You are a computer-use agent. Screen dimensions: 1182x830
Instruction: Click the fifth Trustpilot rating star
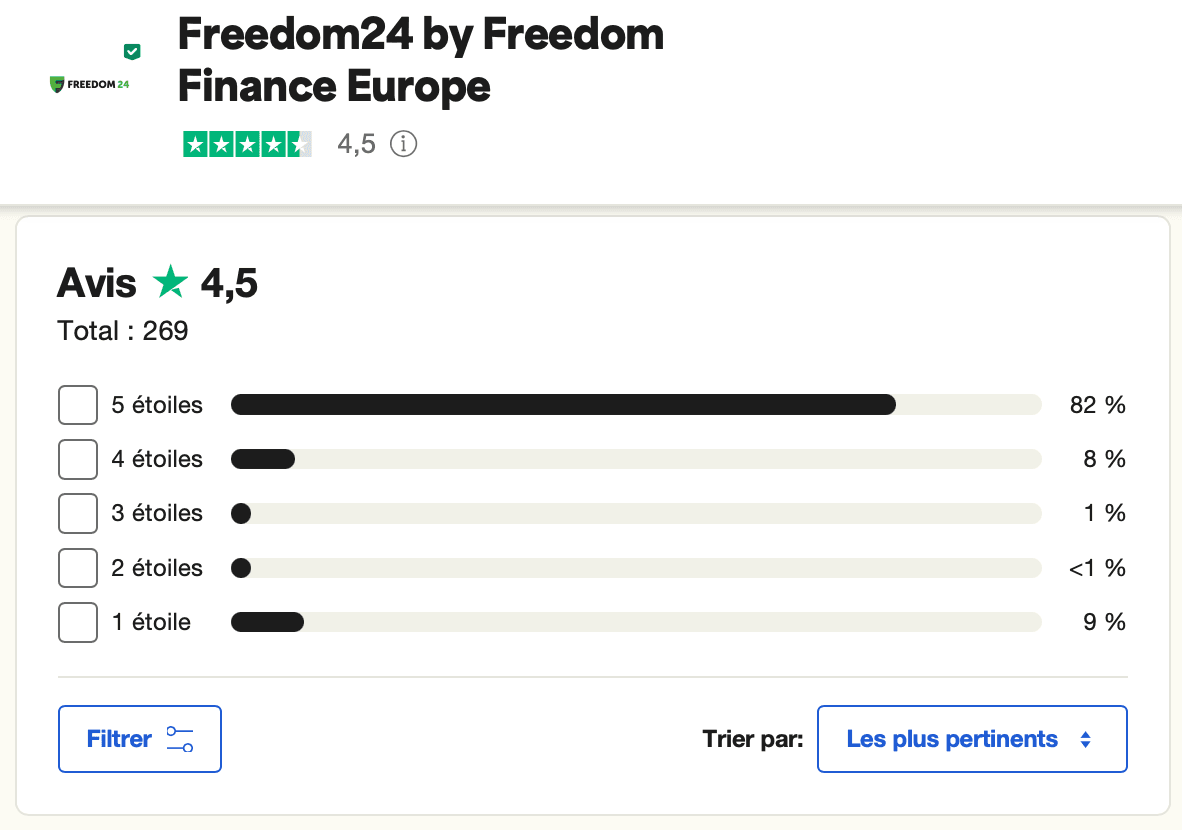[300, 143]
